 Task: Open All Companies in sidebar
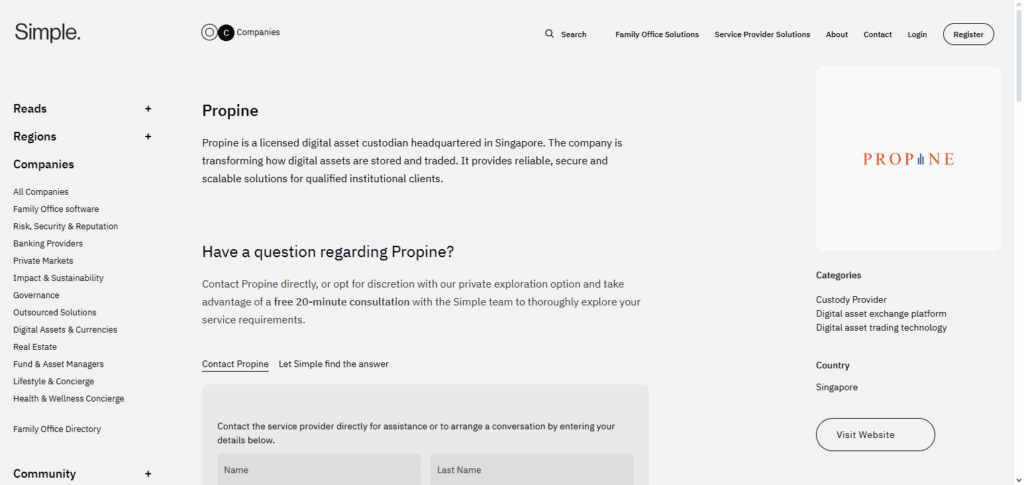40,192
